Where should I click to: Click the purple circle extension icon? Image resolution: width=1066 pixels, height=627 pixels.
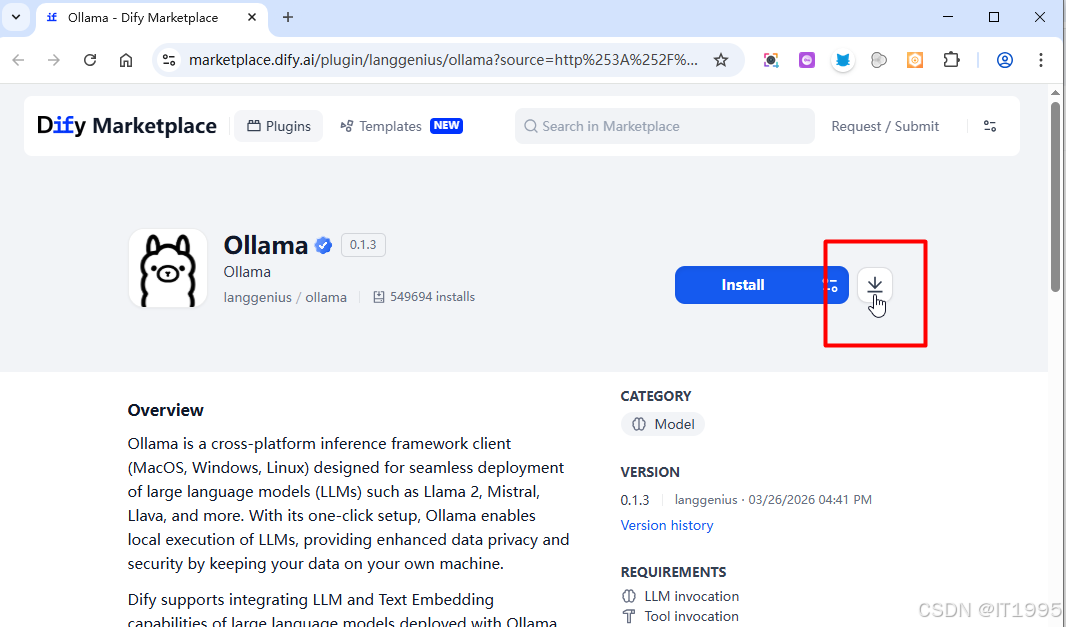(806, 60)
